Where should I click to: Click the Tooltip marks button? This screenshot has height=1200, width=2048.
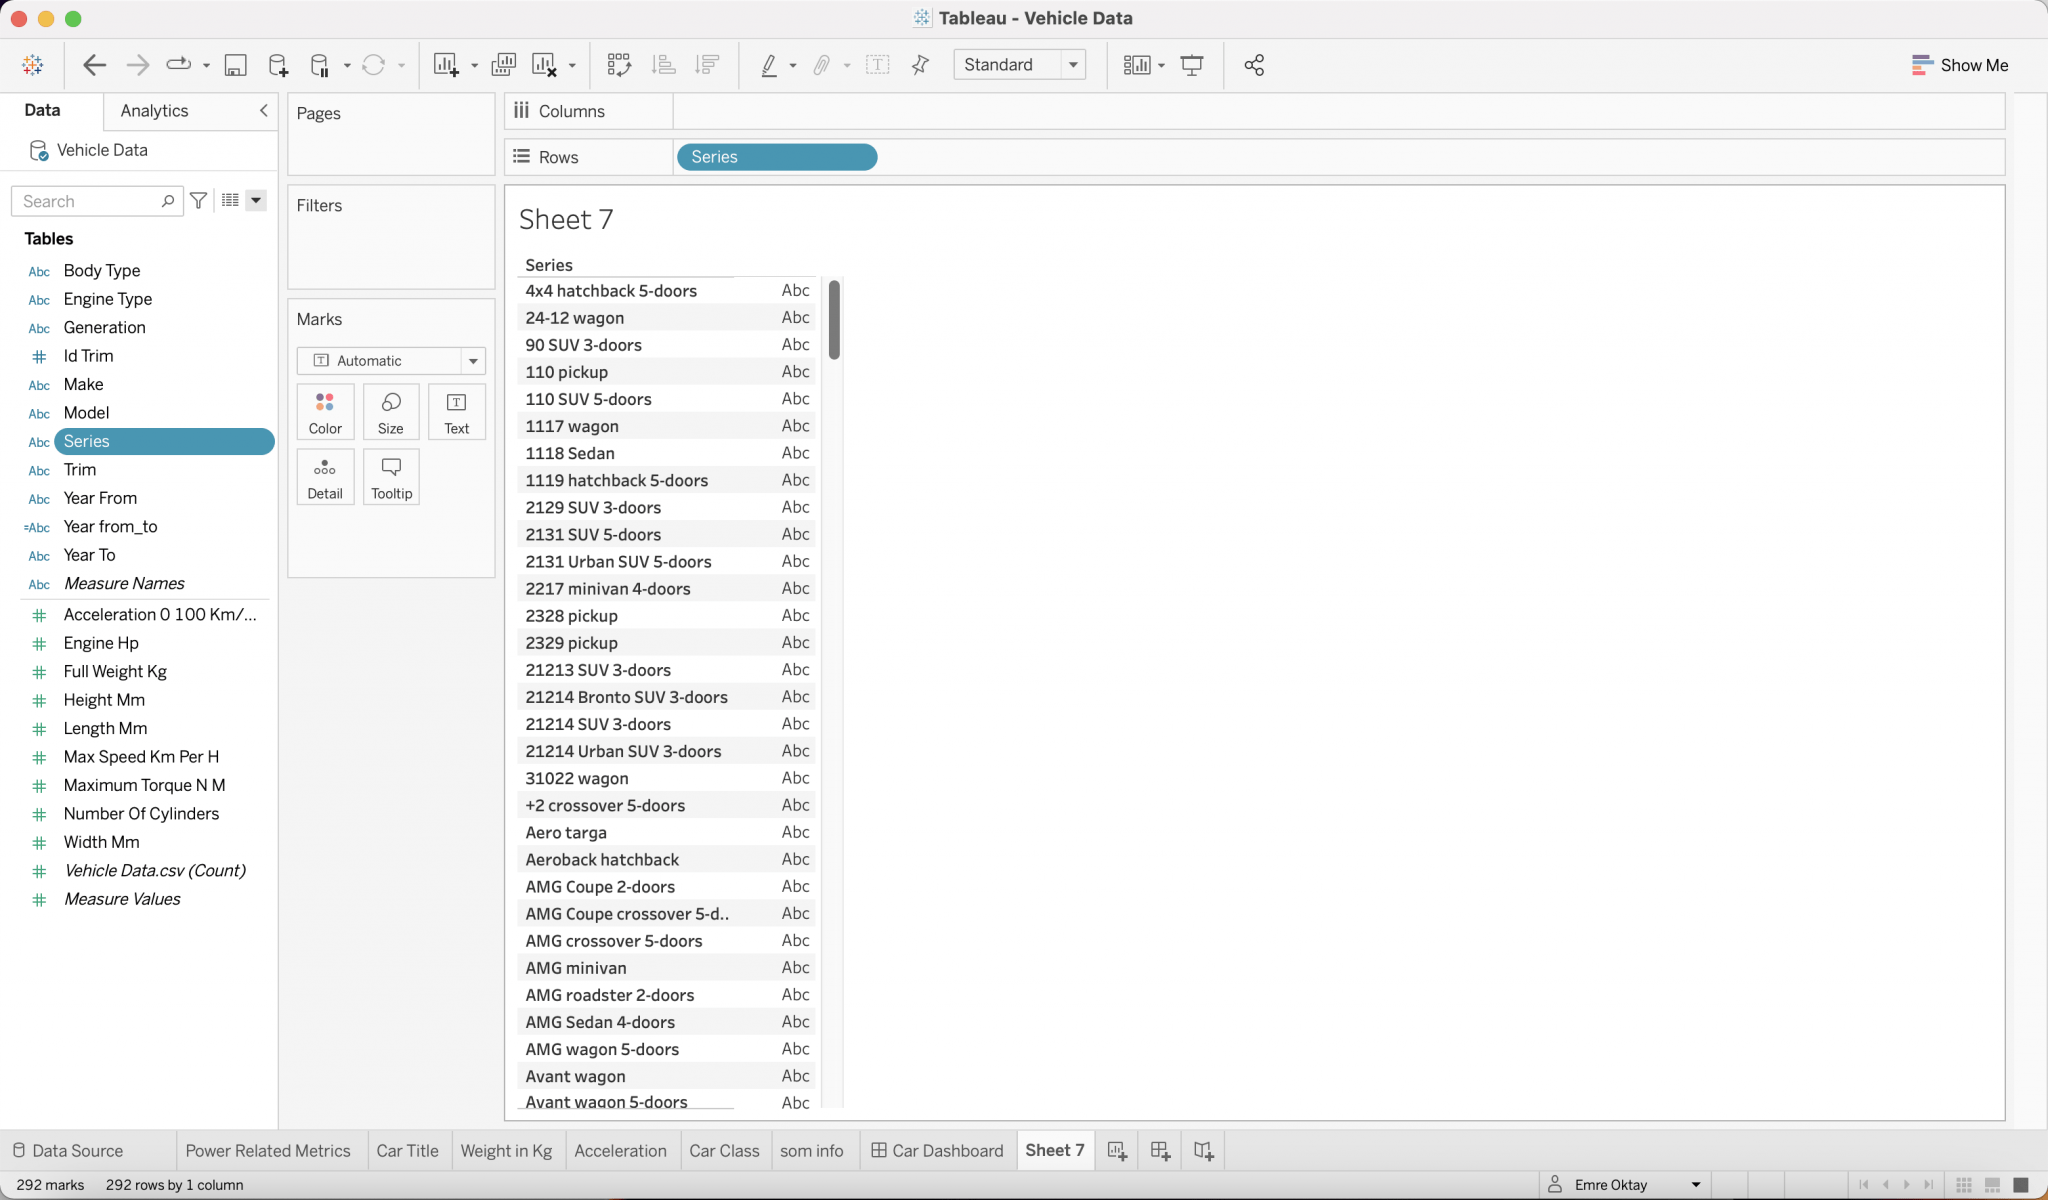(x=391, y=477)
